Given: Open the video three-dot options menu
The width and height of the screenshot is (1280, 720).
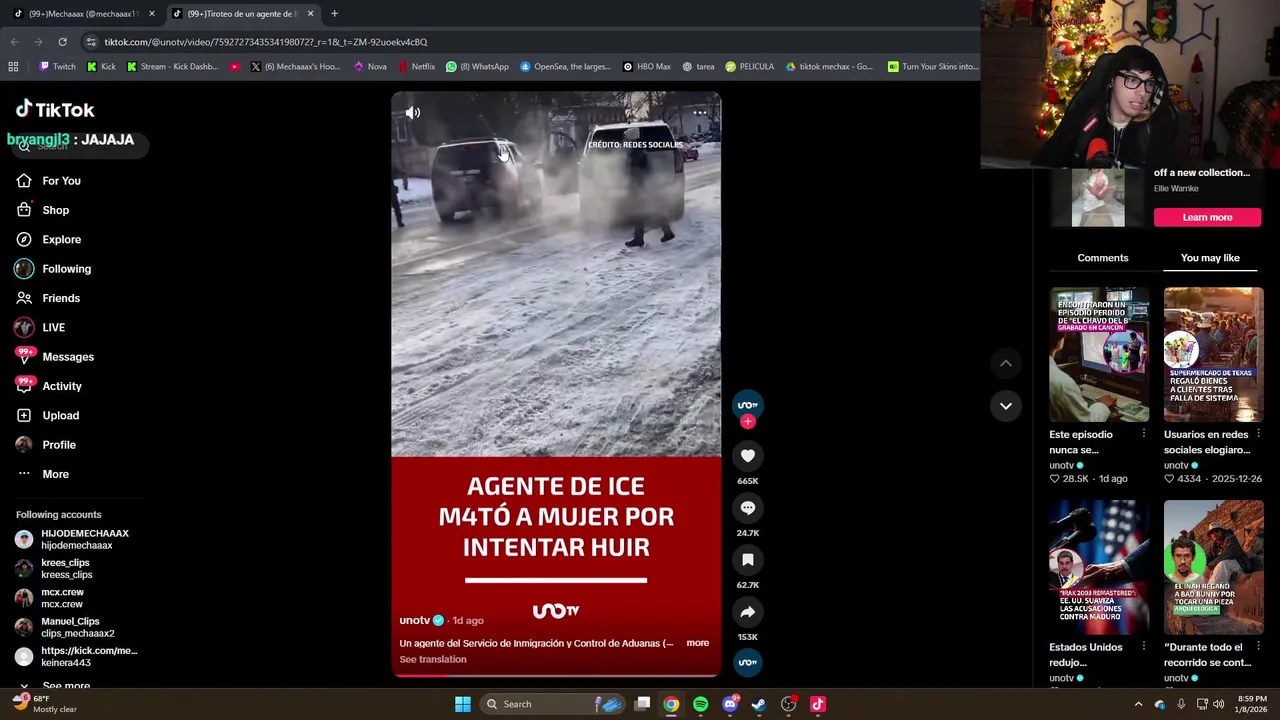Looking at the screenshot, I should (700, 113).
